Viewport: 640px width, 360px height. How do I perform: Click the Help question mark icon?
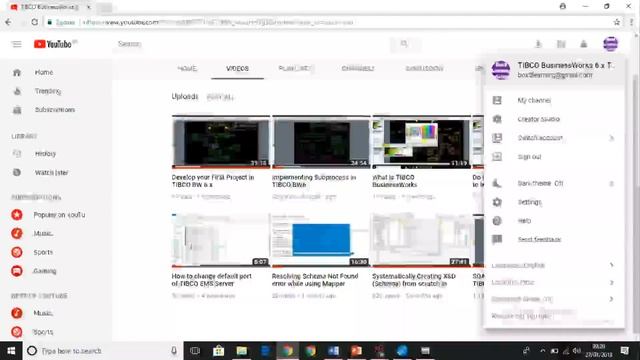497,221
